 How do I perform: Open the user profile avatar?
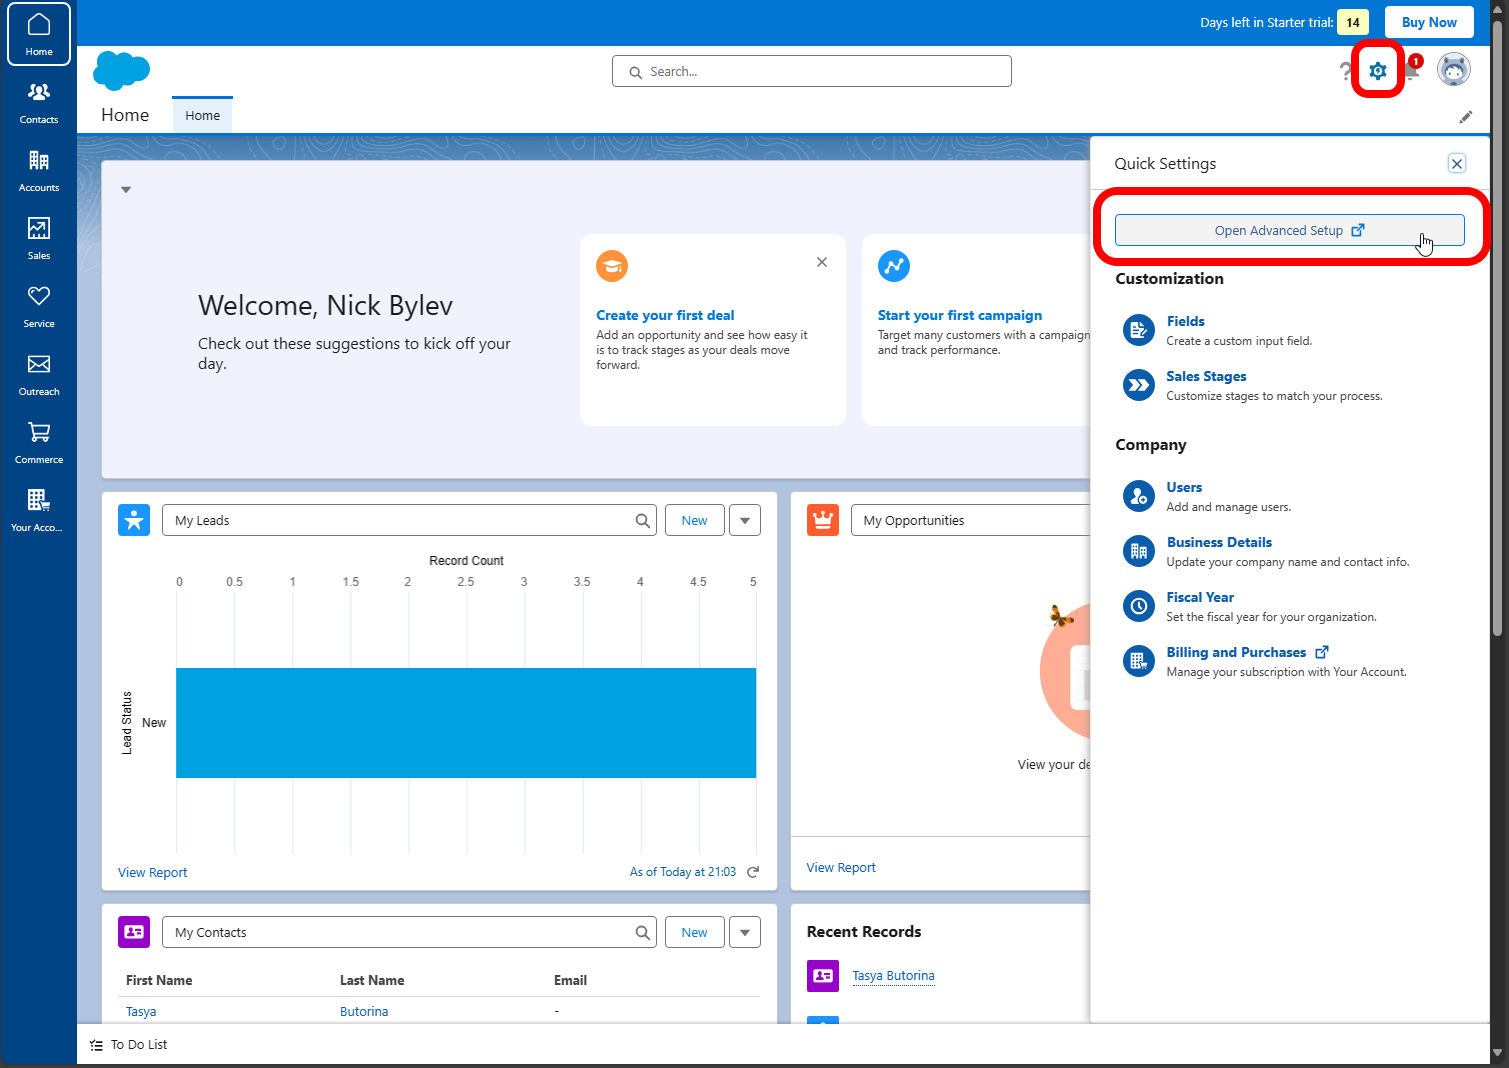click(x=1454, y=70)
